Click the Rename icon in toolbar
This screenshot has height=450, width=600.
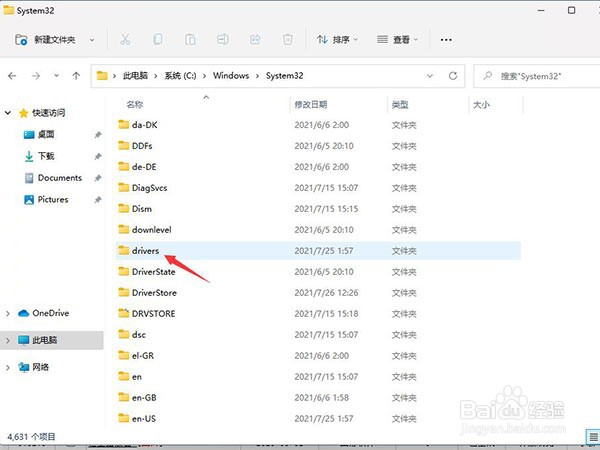tap(223, 39)
